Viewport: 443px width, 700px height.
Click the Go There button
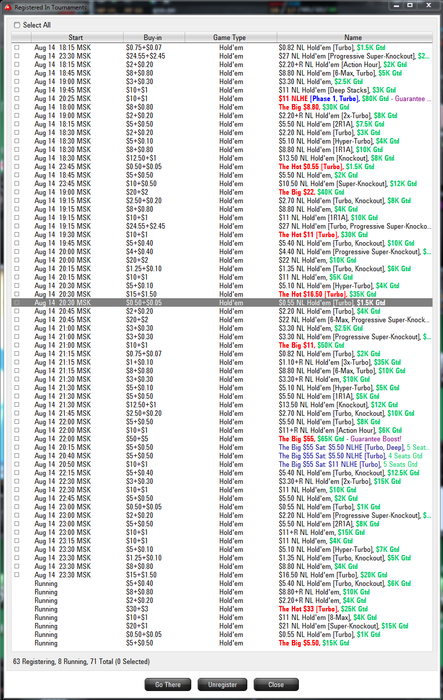point(167,684)
